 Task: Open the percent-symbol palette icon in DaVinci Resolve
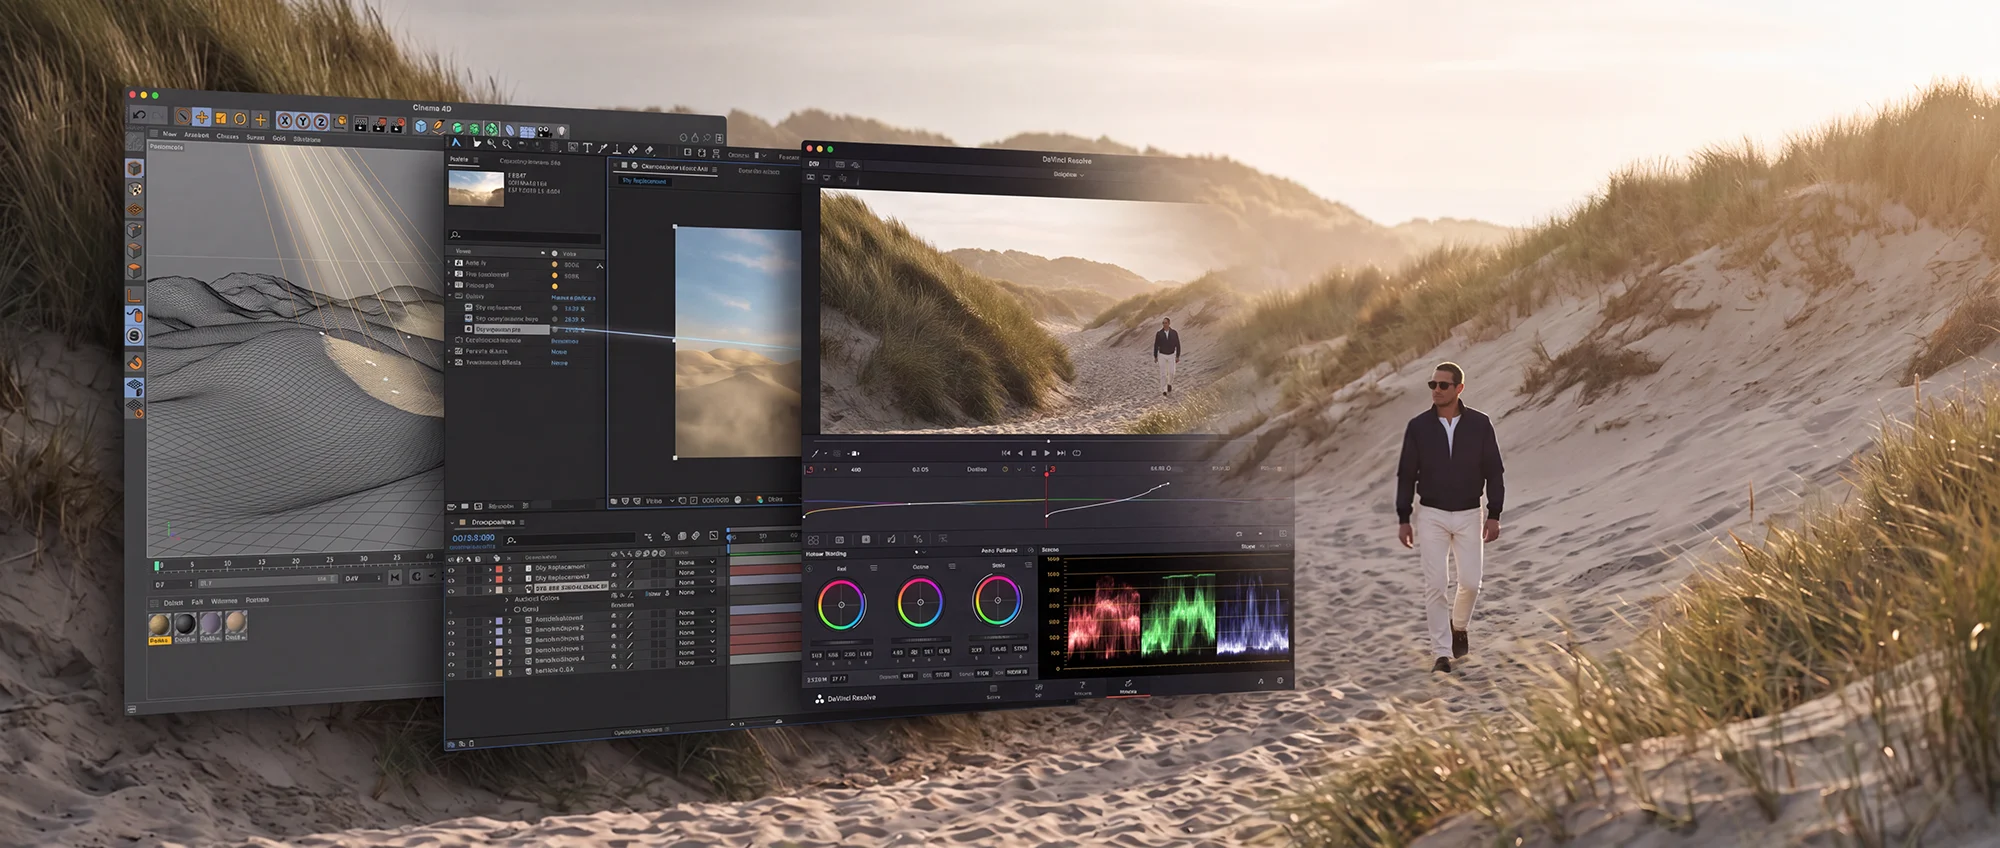[x=917, y=538]
